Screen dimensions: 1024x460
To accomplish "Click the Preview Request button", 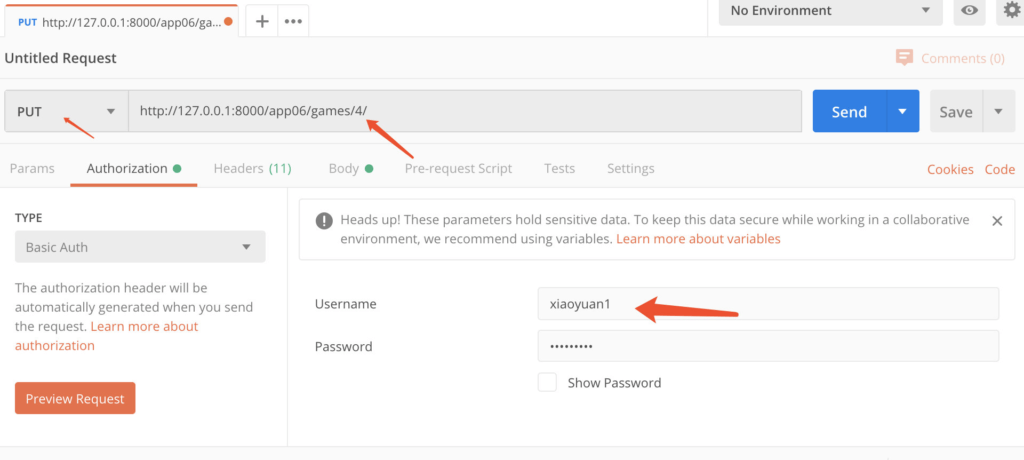I will point(75,398).
